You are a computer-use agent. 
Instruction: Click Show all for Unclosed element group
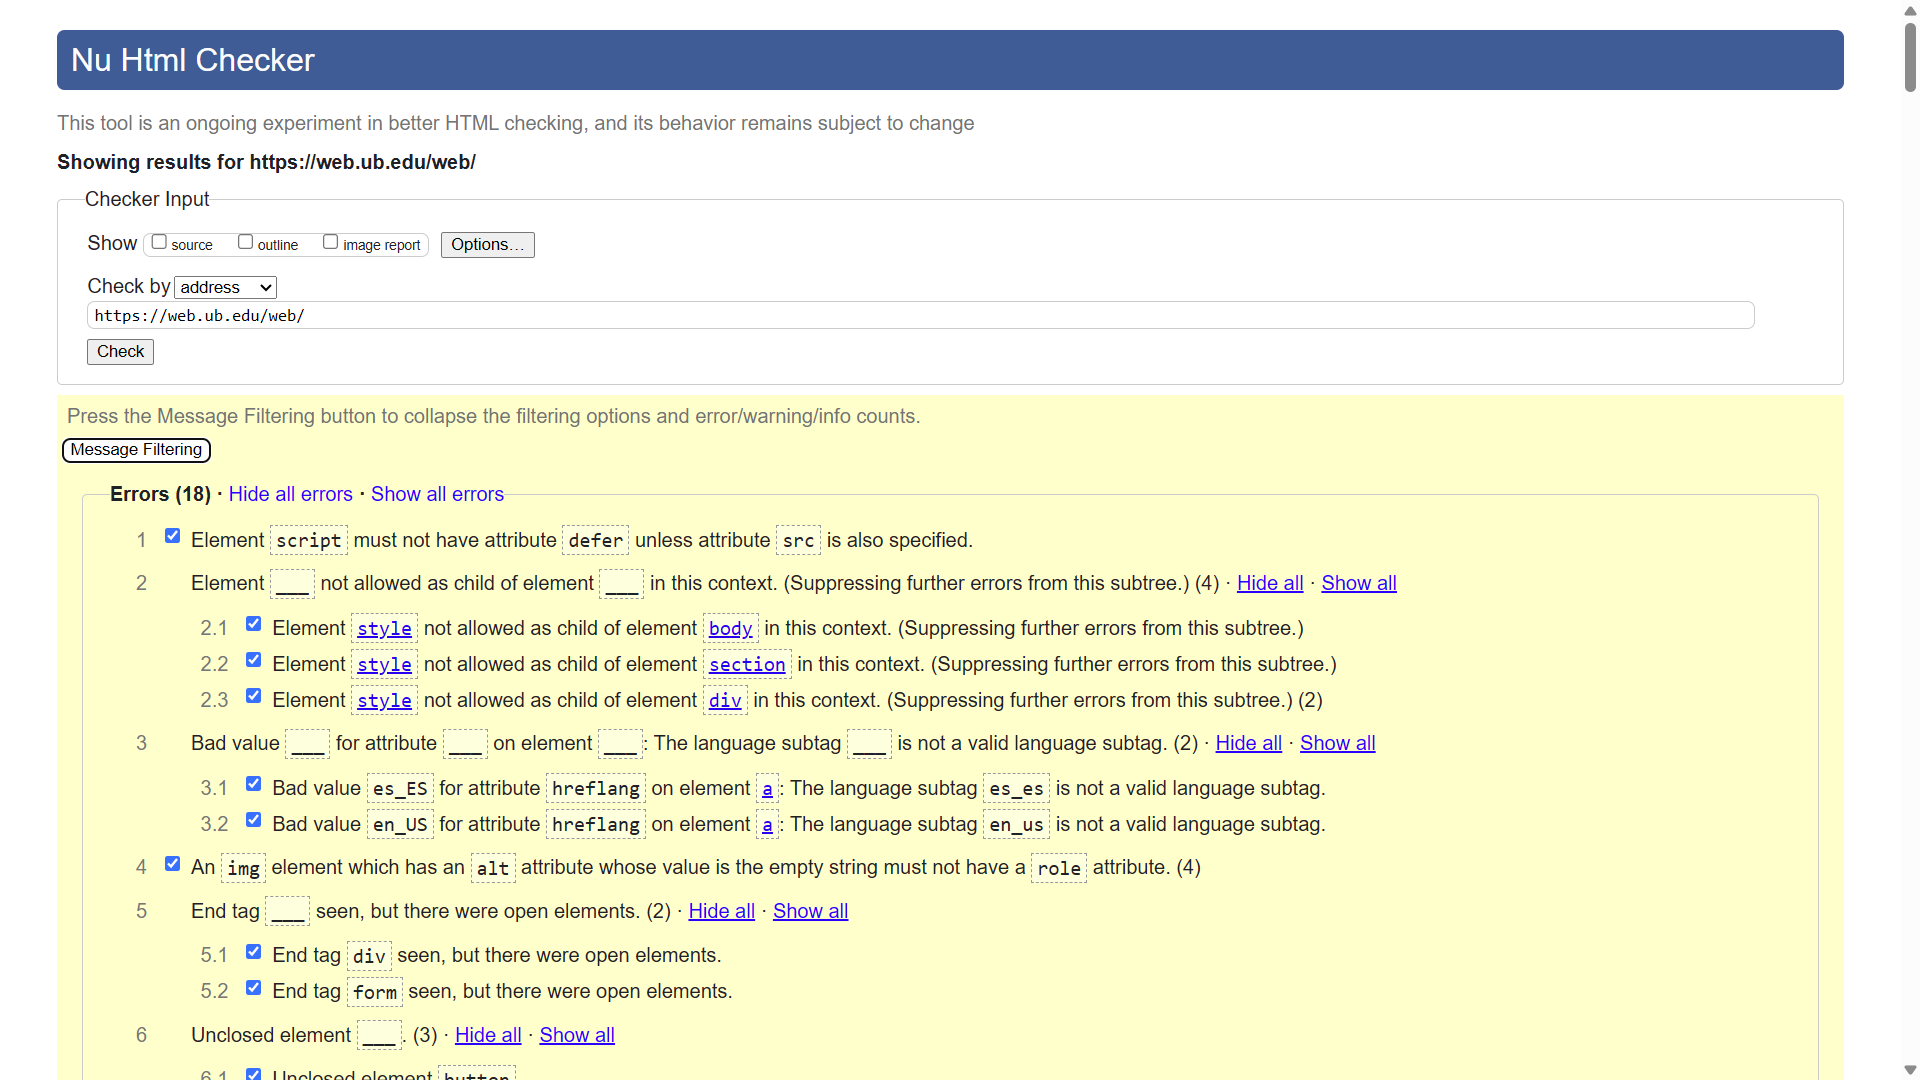(x=577, y=1035)
